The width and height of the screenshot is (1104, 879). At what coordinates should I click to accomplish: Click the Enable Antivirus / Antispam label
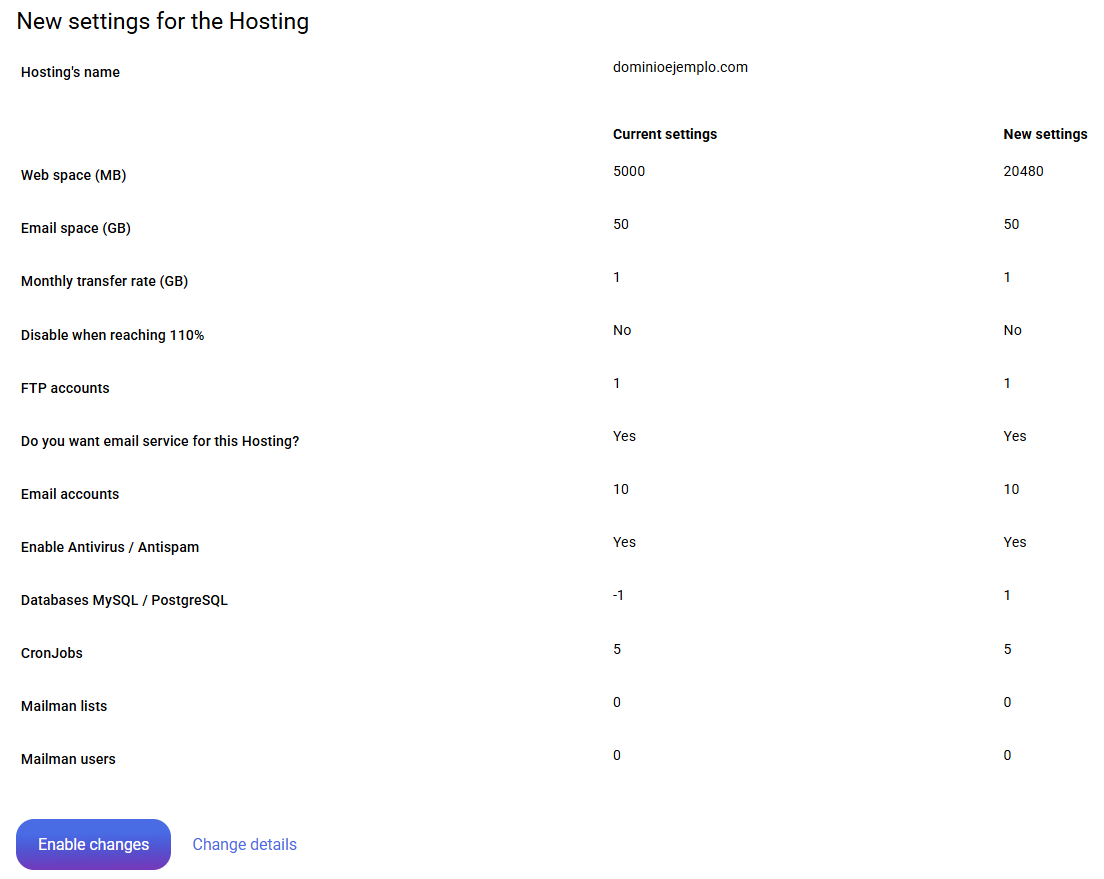(x=110, y=547)
